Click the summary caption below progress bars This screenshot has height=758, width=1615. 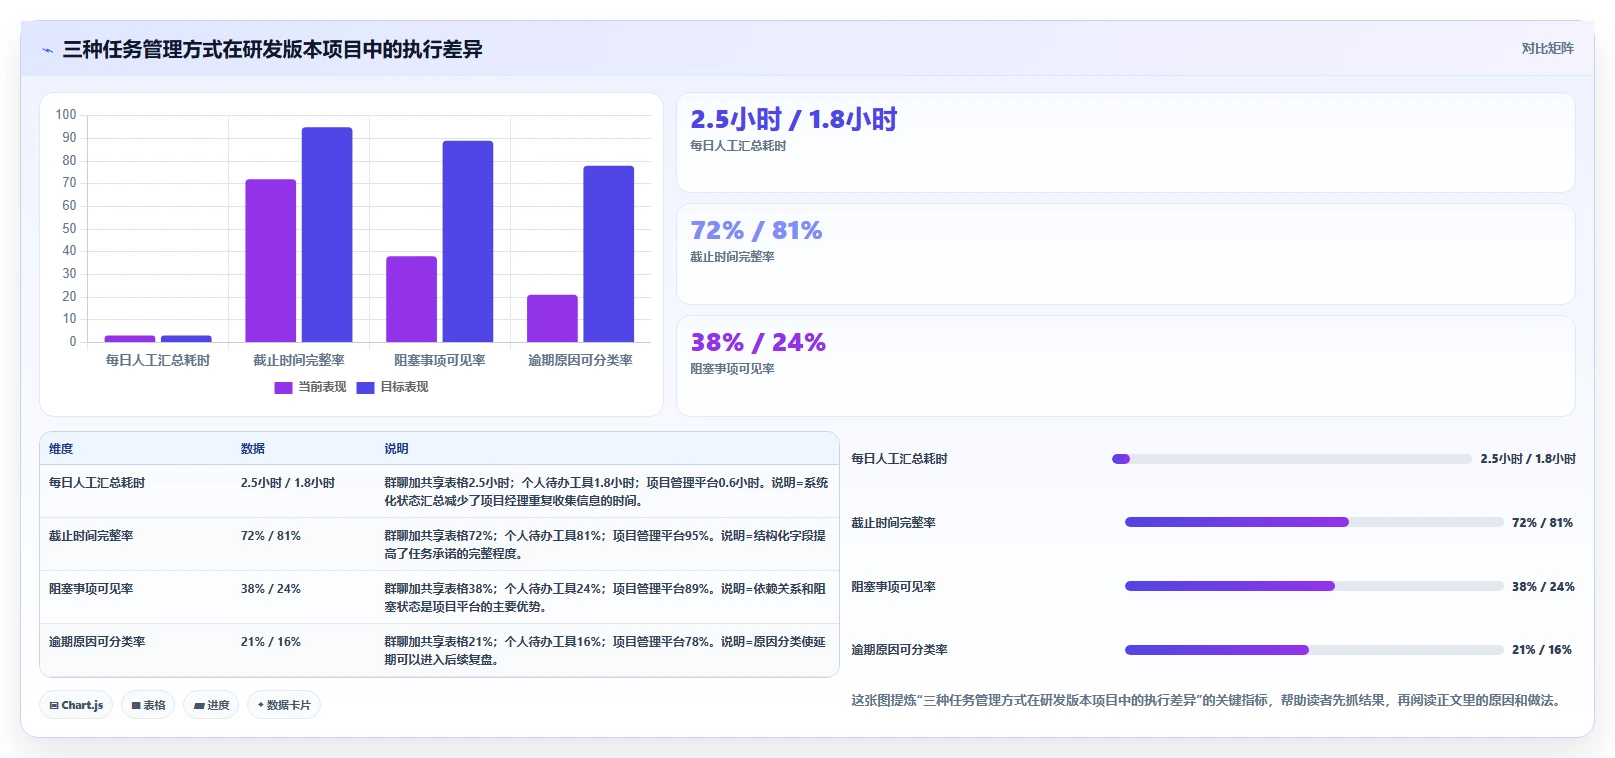tap(1206, 701)
